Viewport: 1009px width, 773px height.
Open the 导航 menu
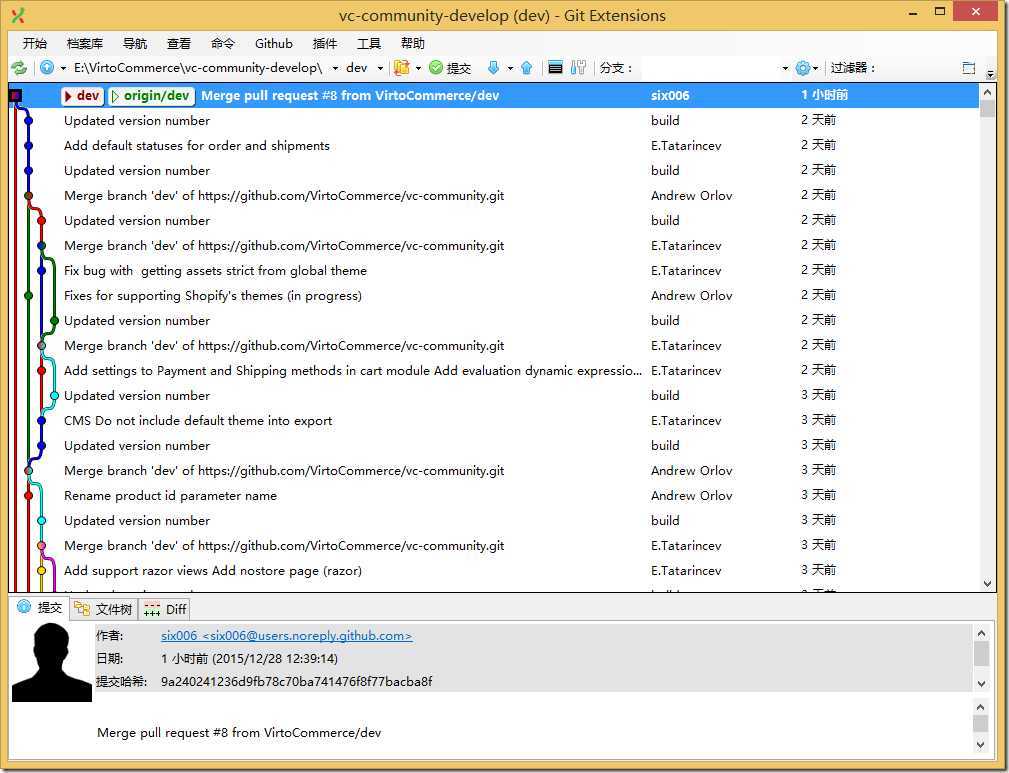pyautogui.click(x=134, y=43)
